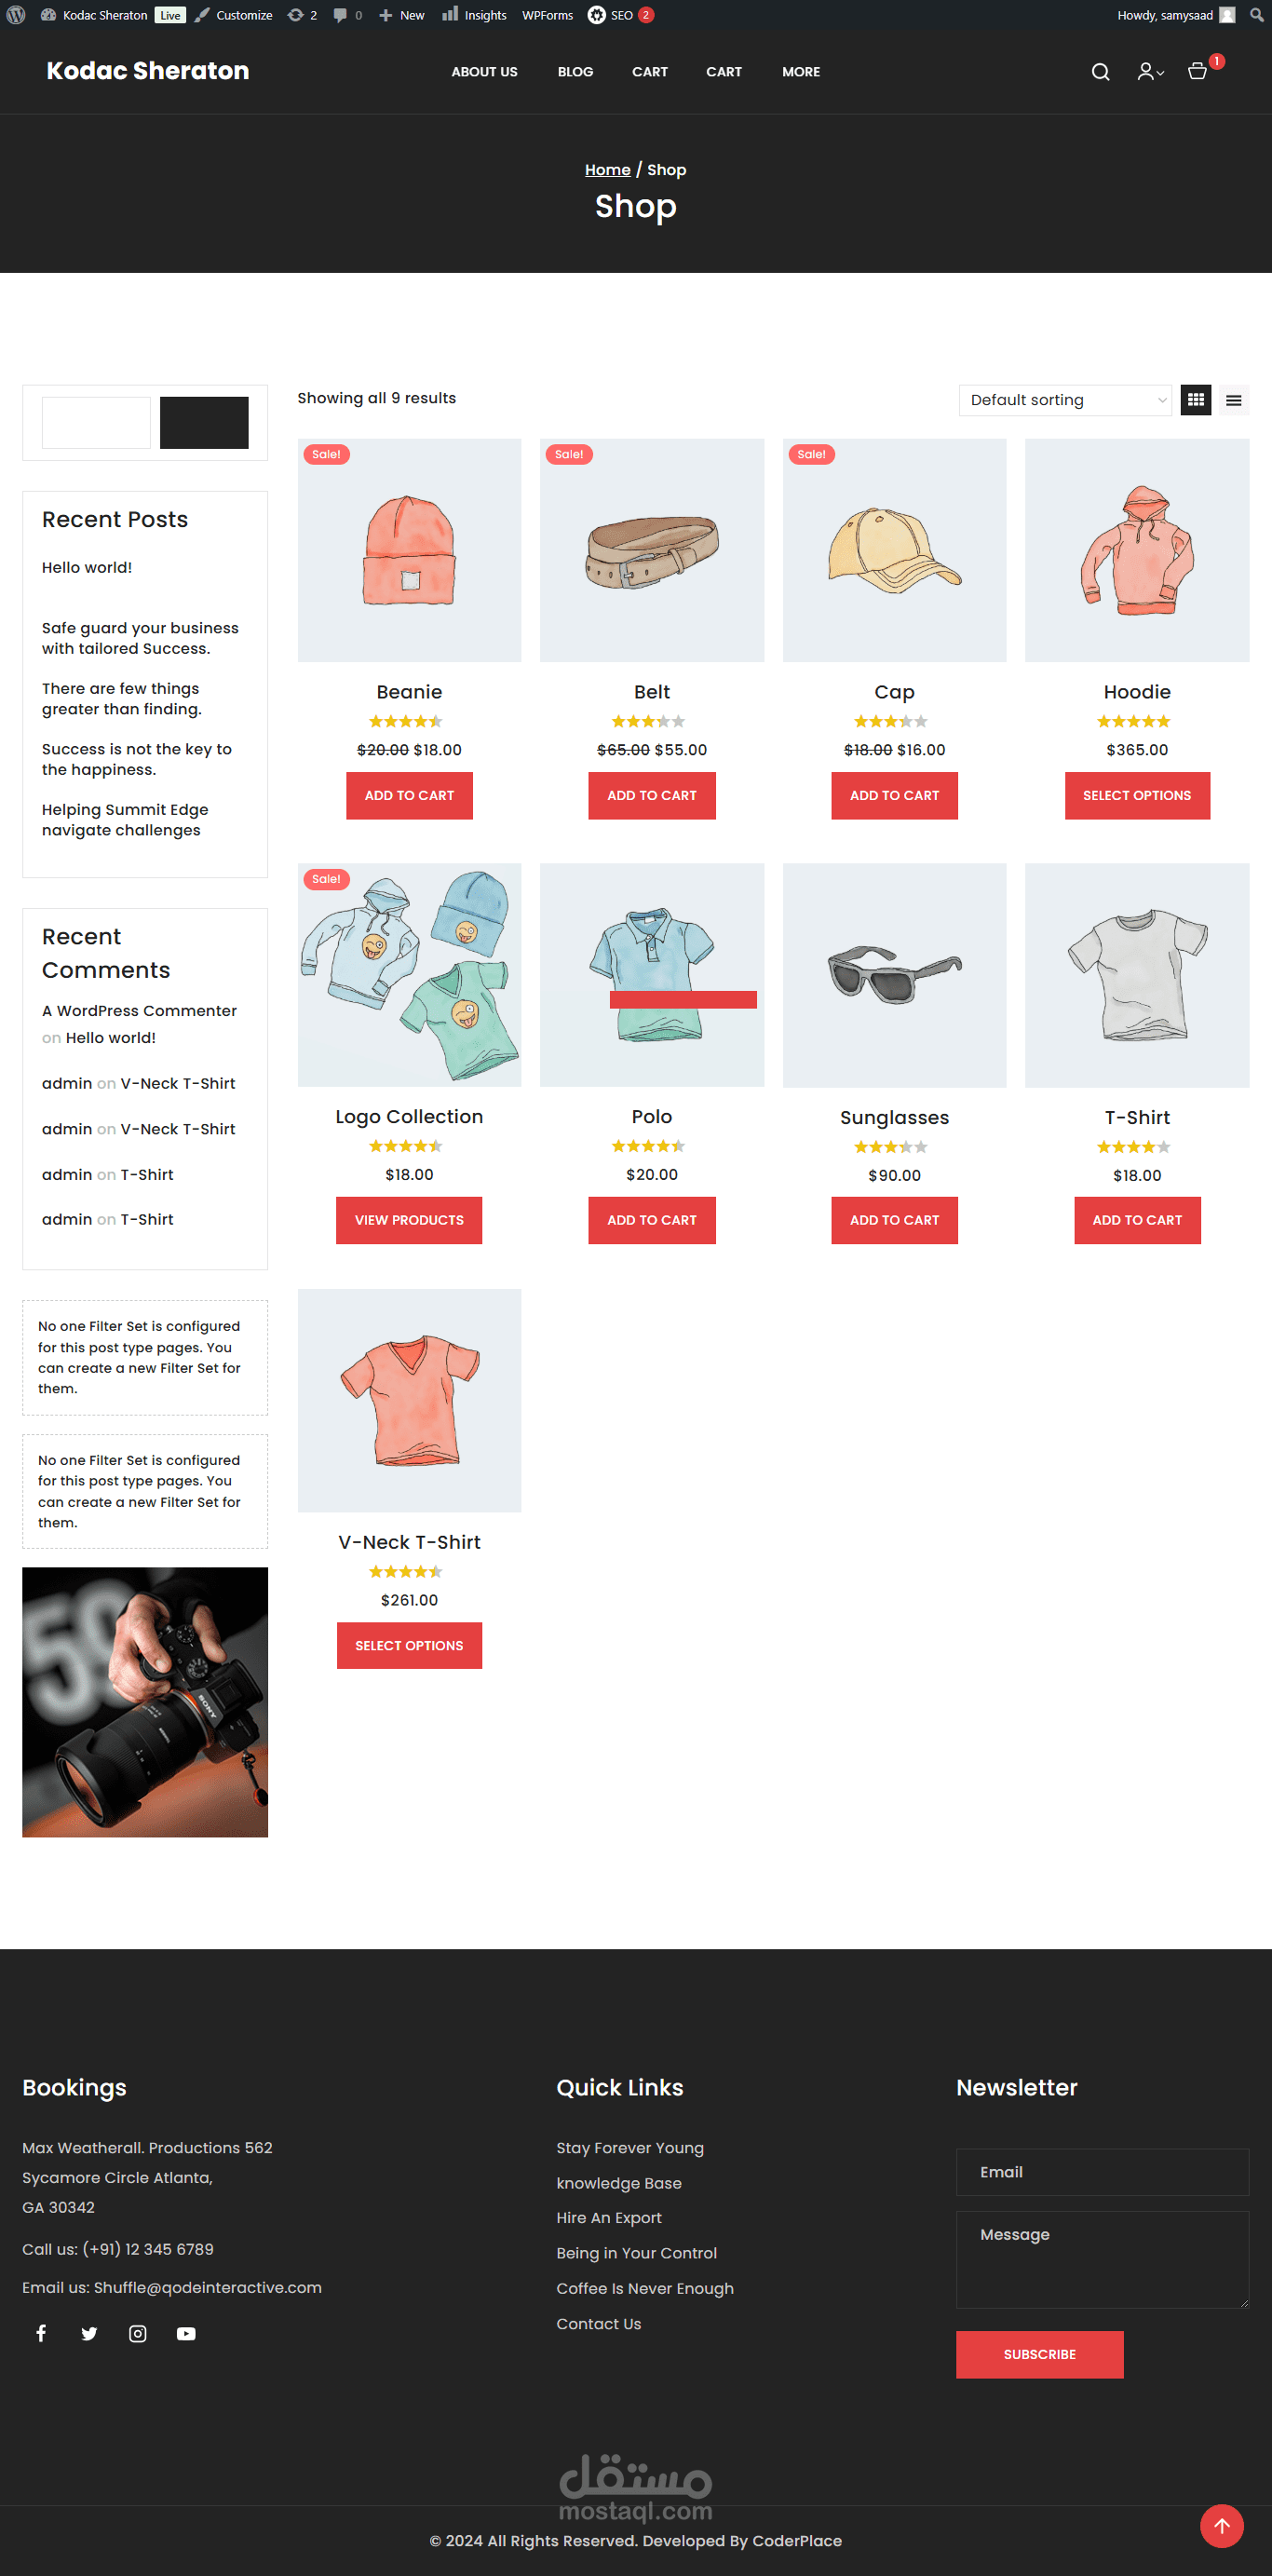Screen dimensions: 1272x2576
Task: Open the YouTube footer icon
Action: [186, 2333]
